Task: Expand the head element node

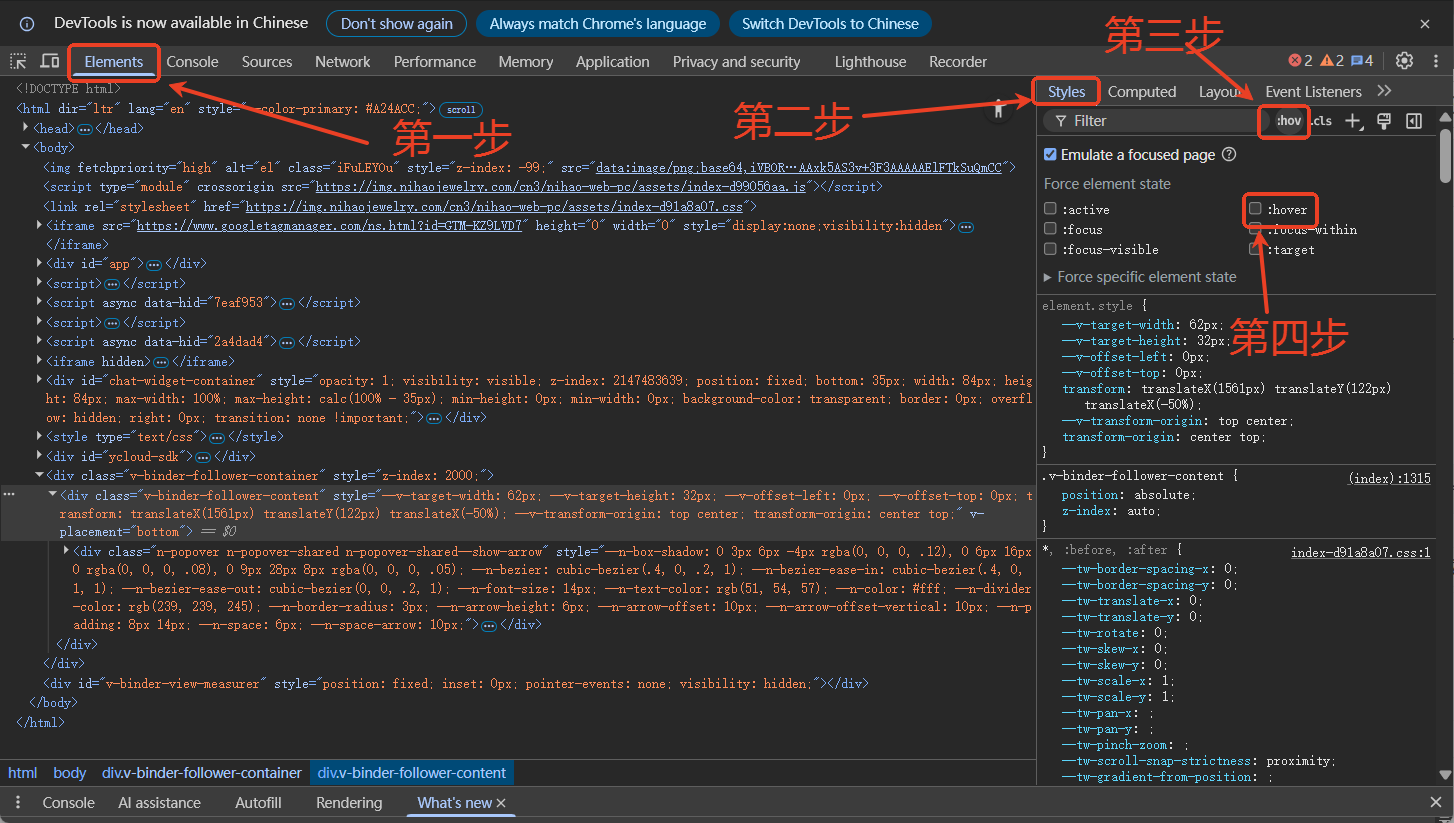Action: click(26, 128)
